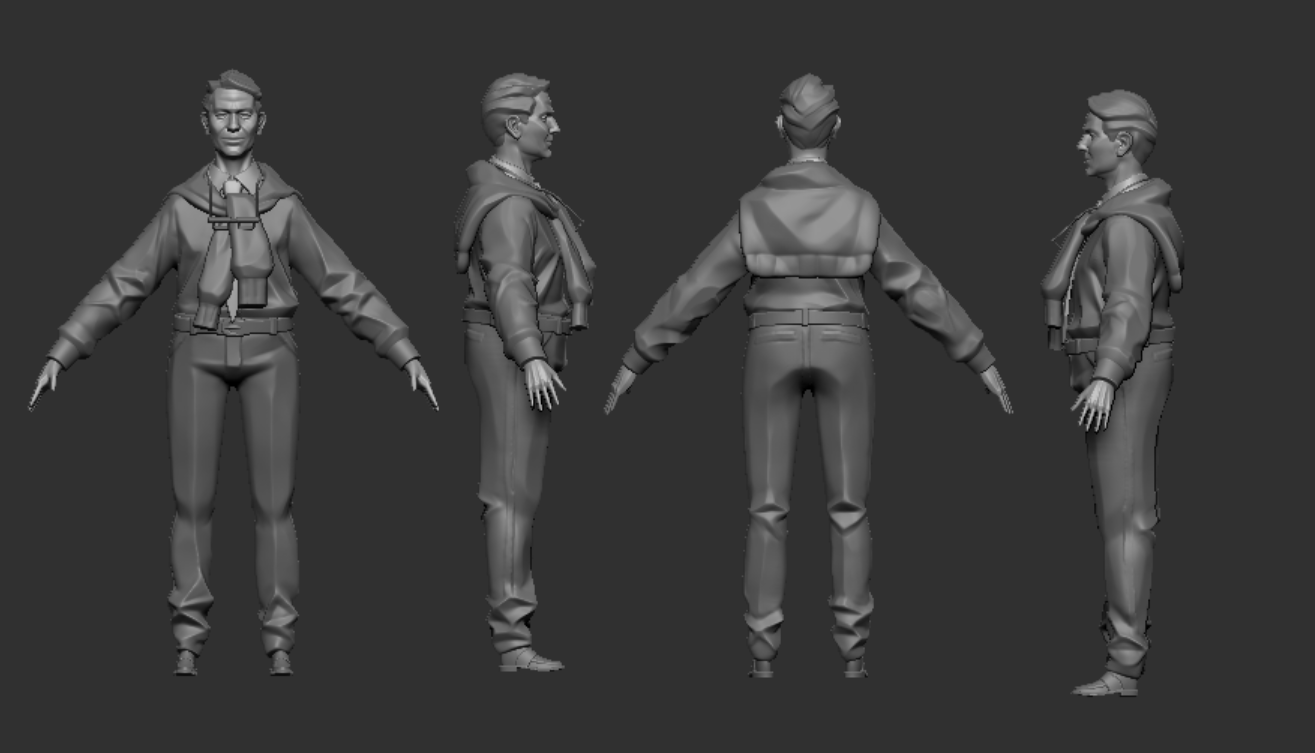
Task: Click the front-view character's face
Action: (234, 125)
